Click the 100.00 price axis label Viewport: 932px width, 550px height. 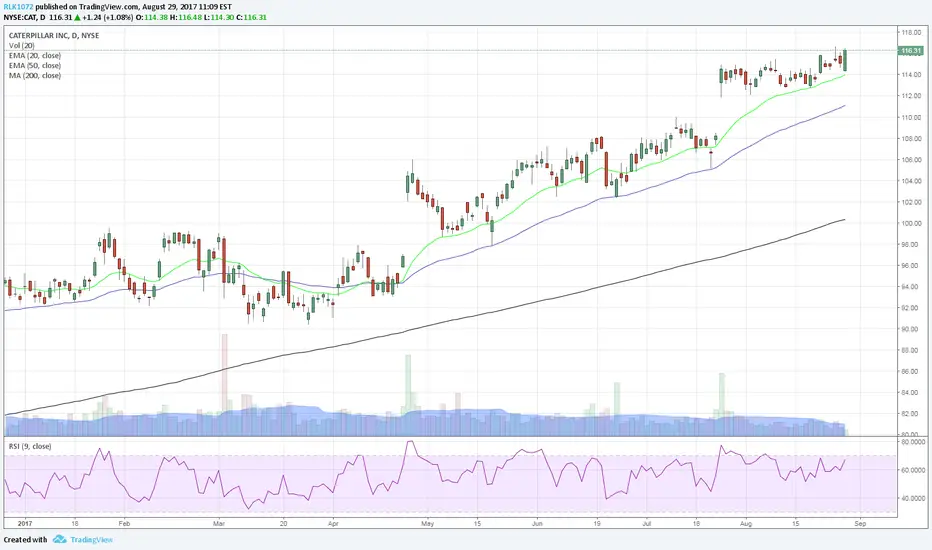click(x=911, y=223)
